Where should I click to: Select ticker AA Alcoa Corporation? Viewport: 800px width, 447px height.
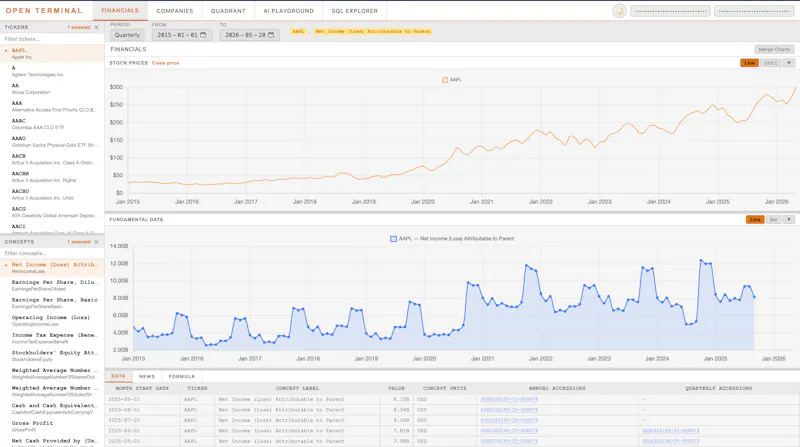tap(52, 89)
